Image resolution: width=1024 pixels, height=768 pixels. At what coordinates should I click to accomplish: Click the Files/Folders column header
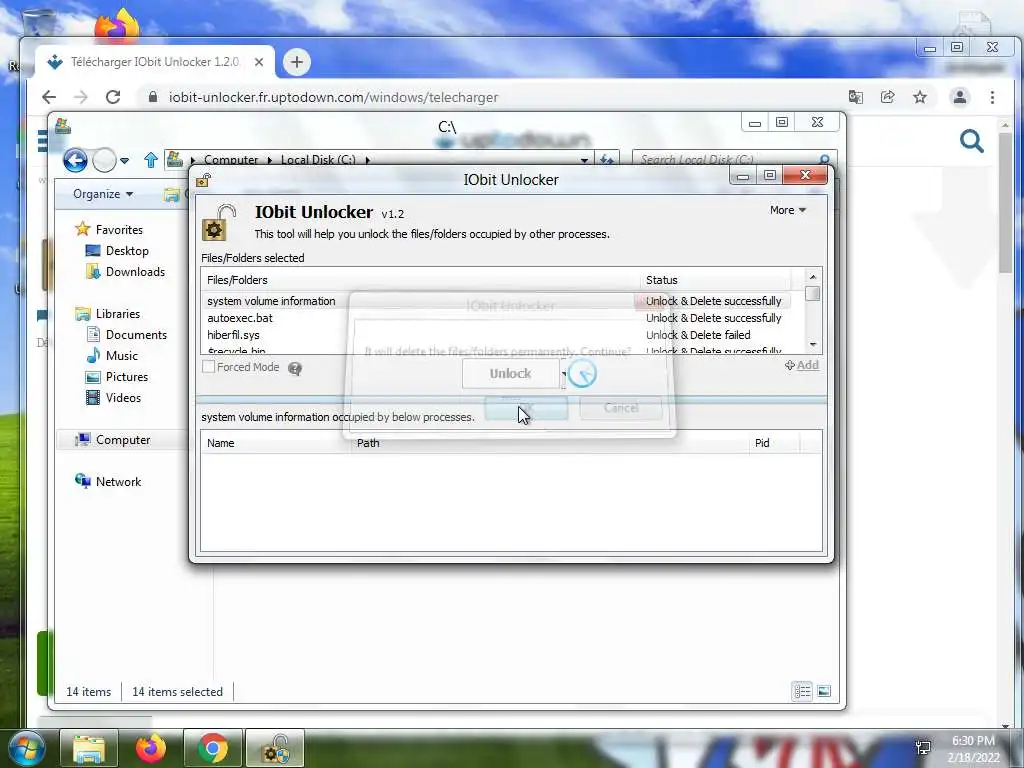point(421,280)
